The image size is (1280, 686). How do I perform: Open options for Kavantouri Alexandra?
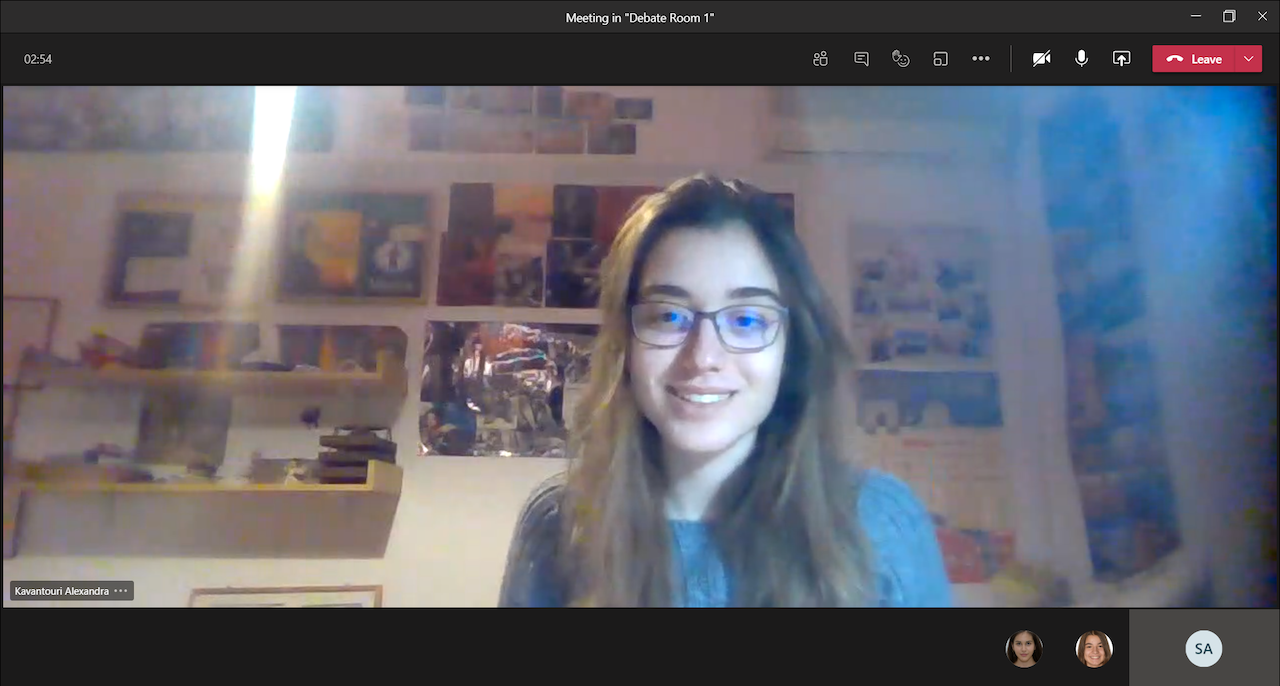point(121,591)
